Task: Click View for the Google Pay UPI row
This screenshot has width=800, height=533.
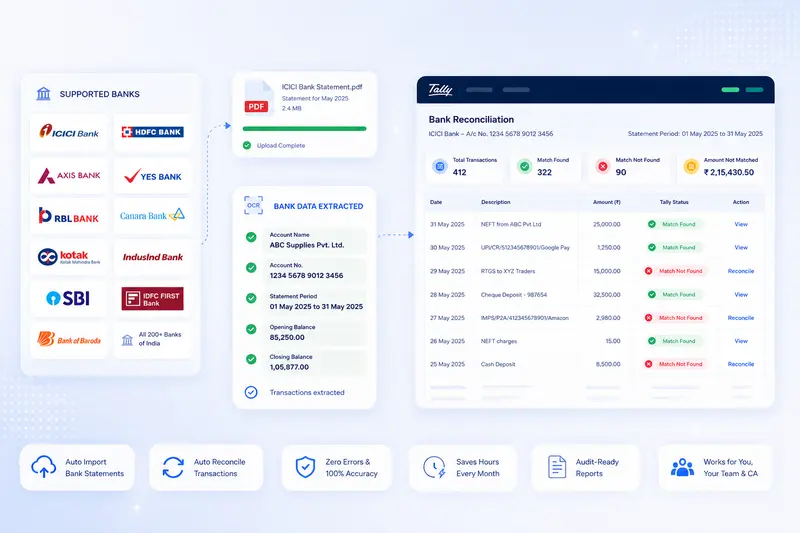Action: point(741,247)
